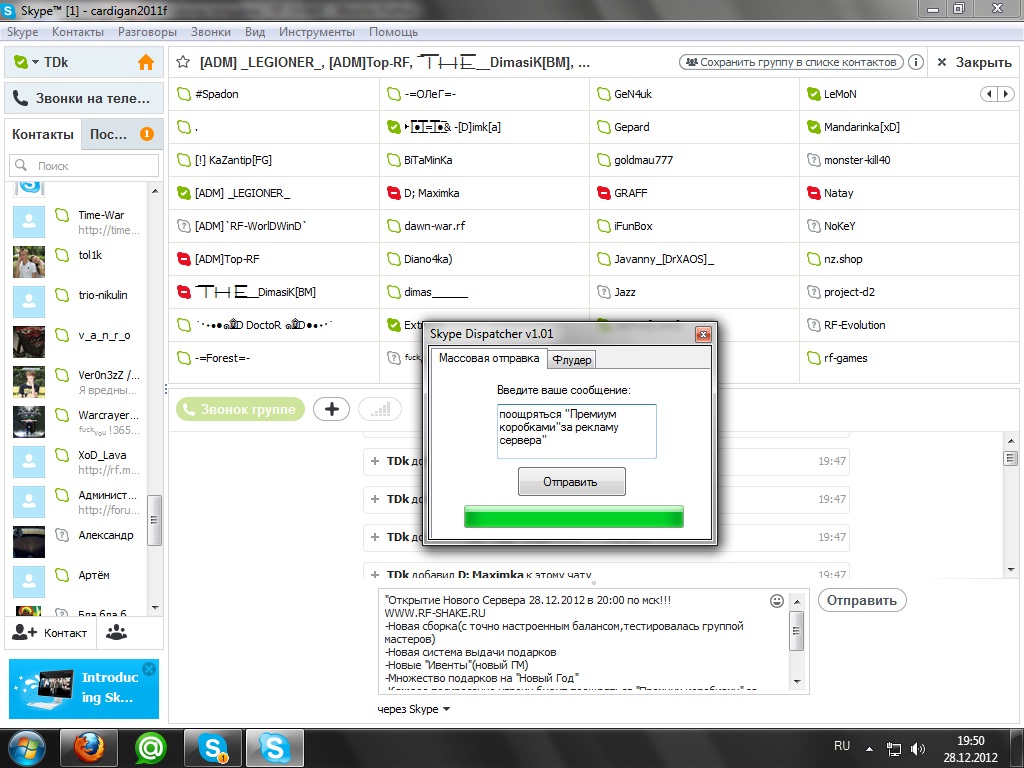
Task: Open the Звонки menu
Action: coord(210,32)
